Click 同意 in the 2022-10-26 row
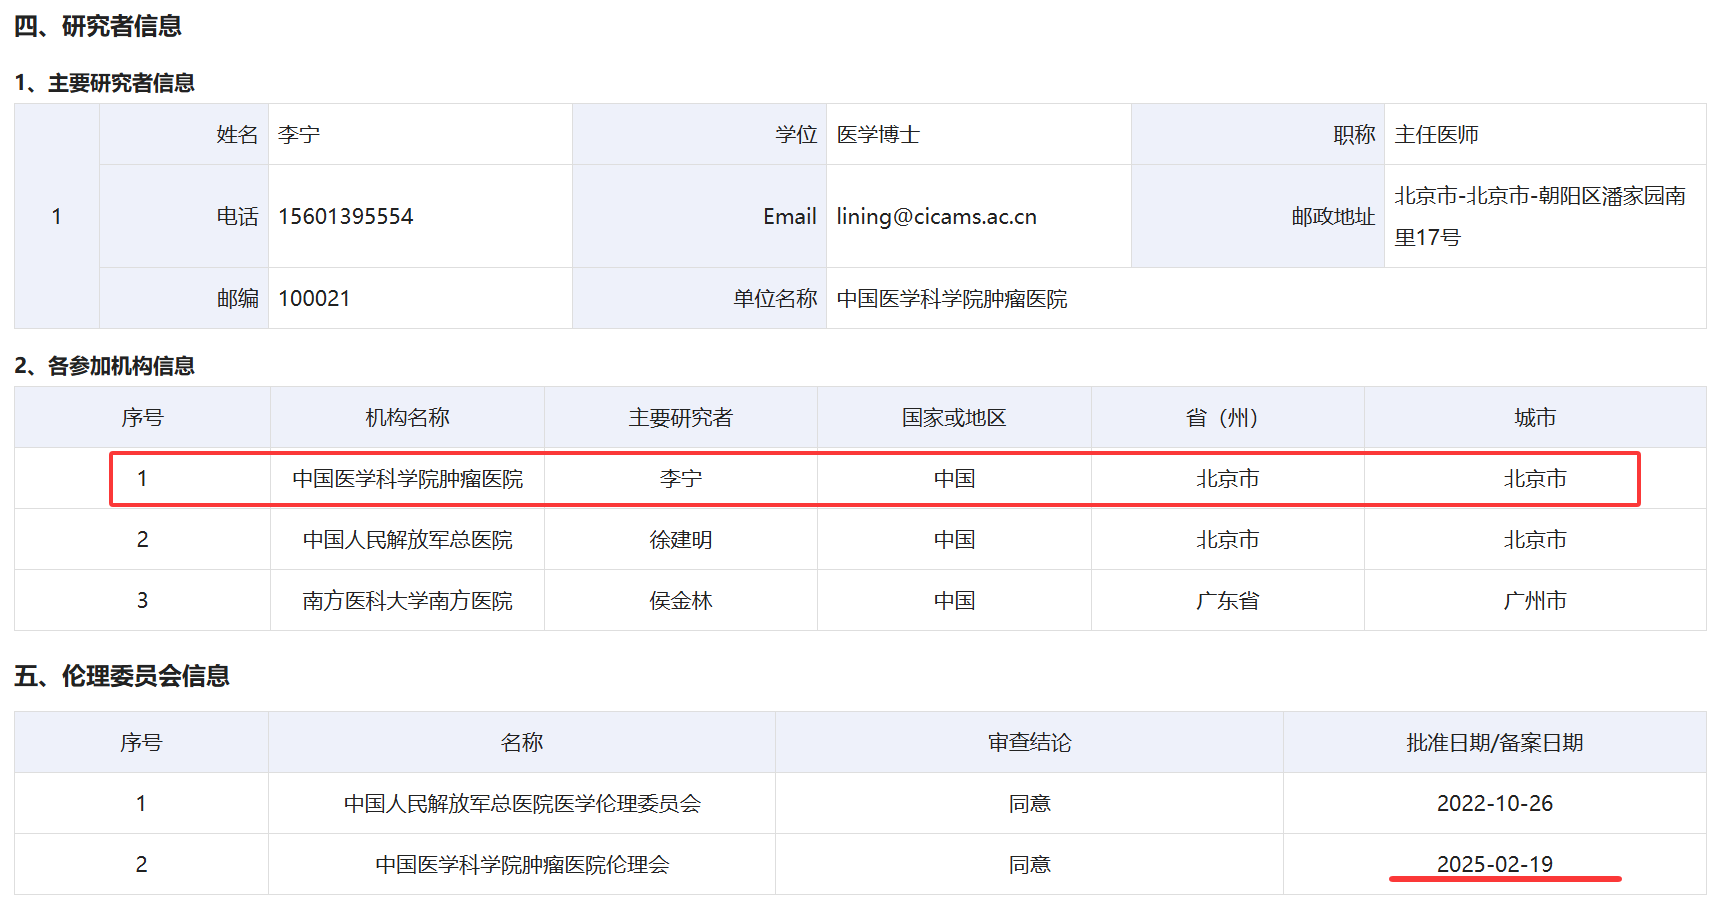The width and height of the screenshot is (1716, 905). (x=1029, y=803)
